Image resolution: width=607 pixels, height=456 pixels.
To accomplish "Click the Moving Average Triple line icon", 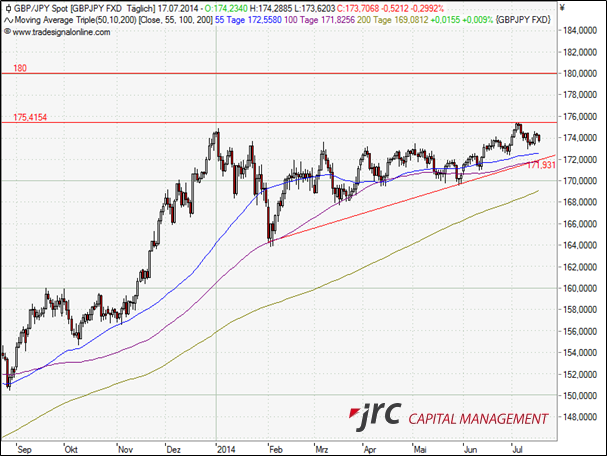I will tap(8, 20).
